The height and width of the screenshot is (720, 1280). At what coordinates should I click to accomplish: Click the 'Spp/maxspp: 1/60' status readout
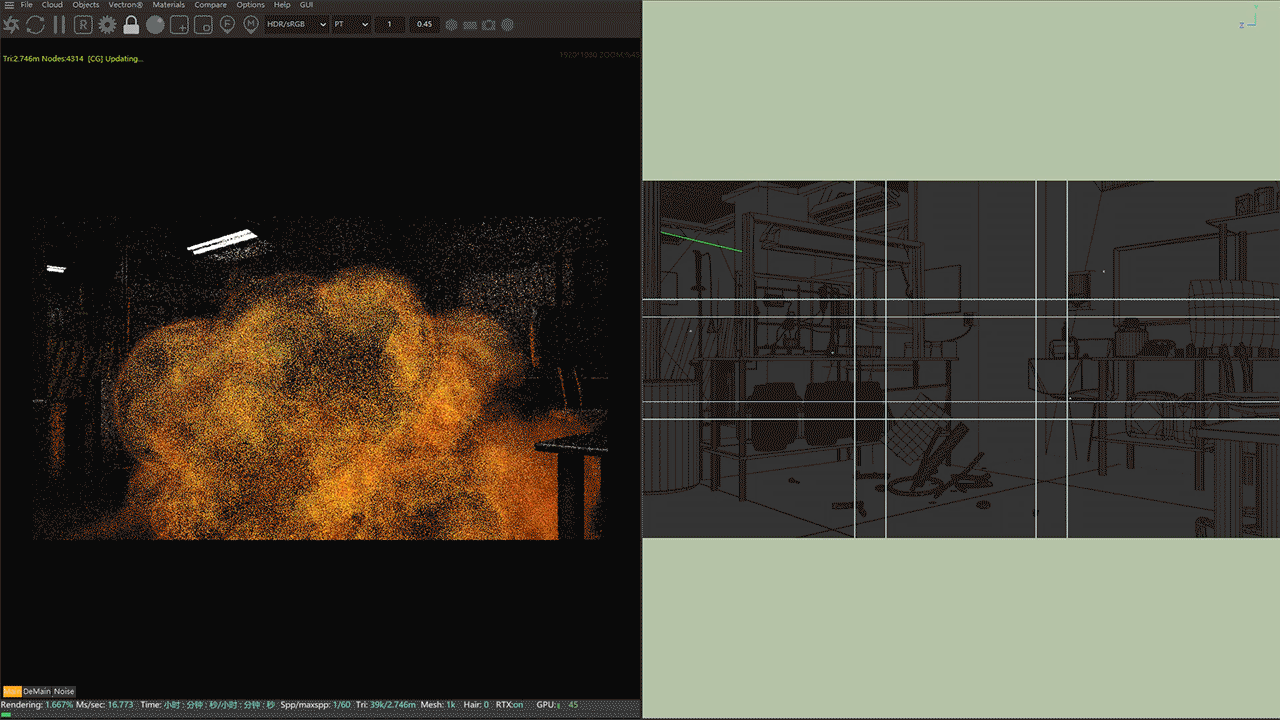(315, 705)
